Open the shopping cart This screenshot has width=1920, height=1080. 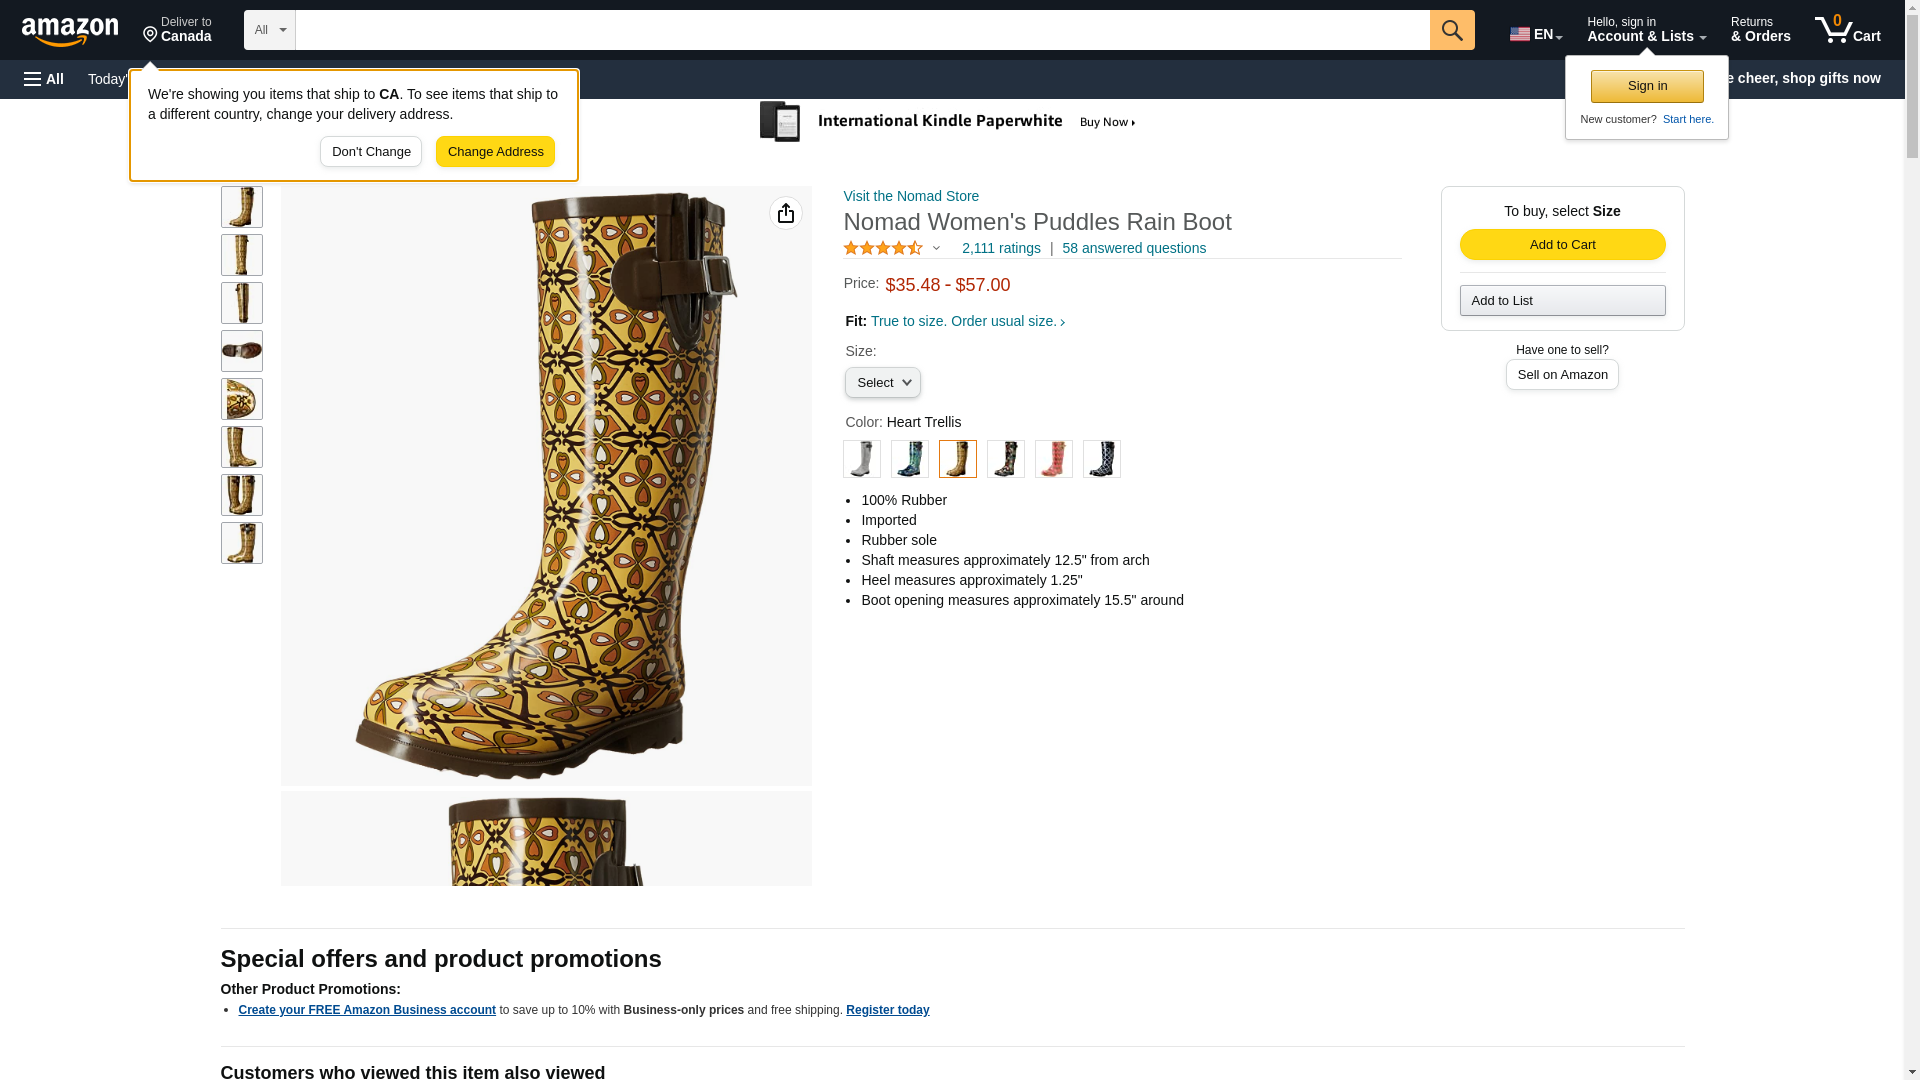click(1847, 30)
